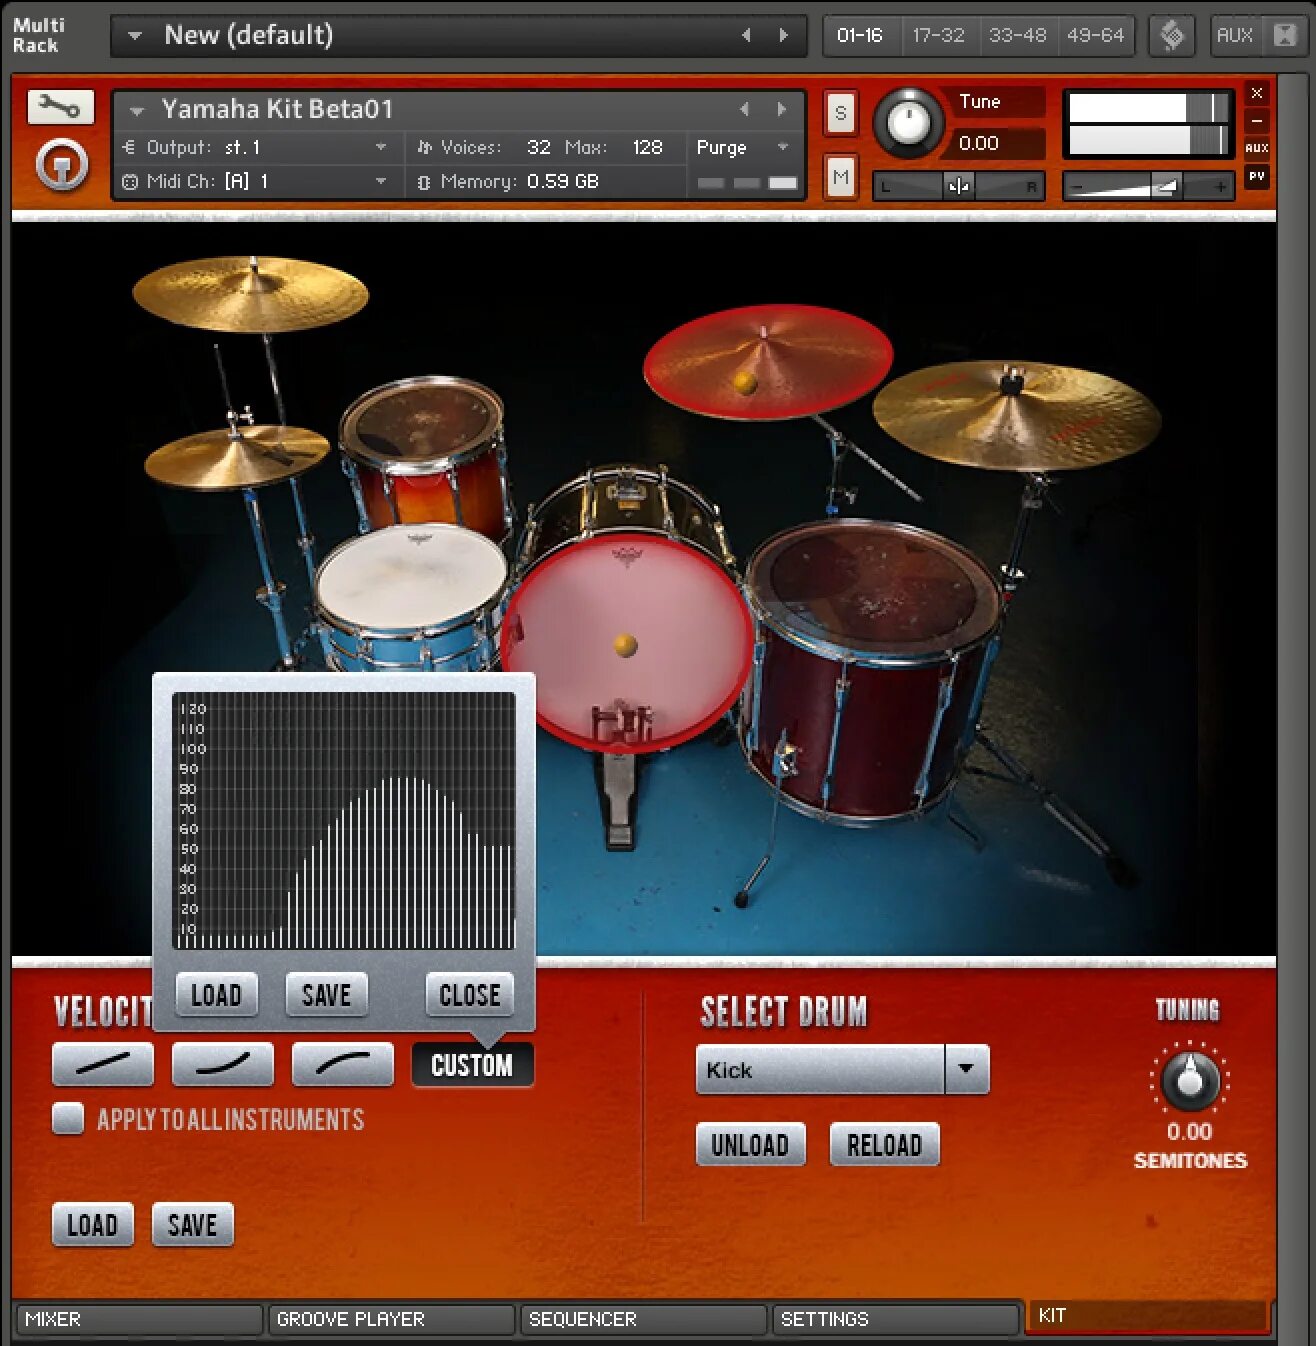This screenshot has width=1316, height=1346.
Task: Open the Select Drum Kick dropdown arrow
Action: click(x=966, y=1069)
